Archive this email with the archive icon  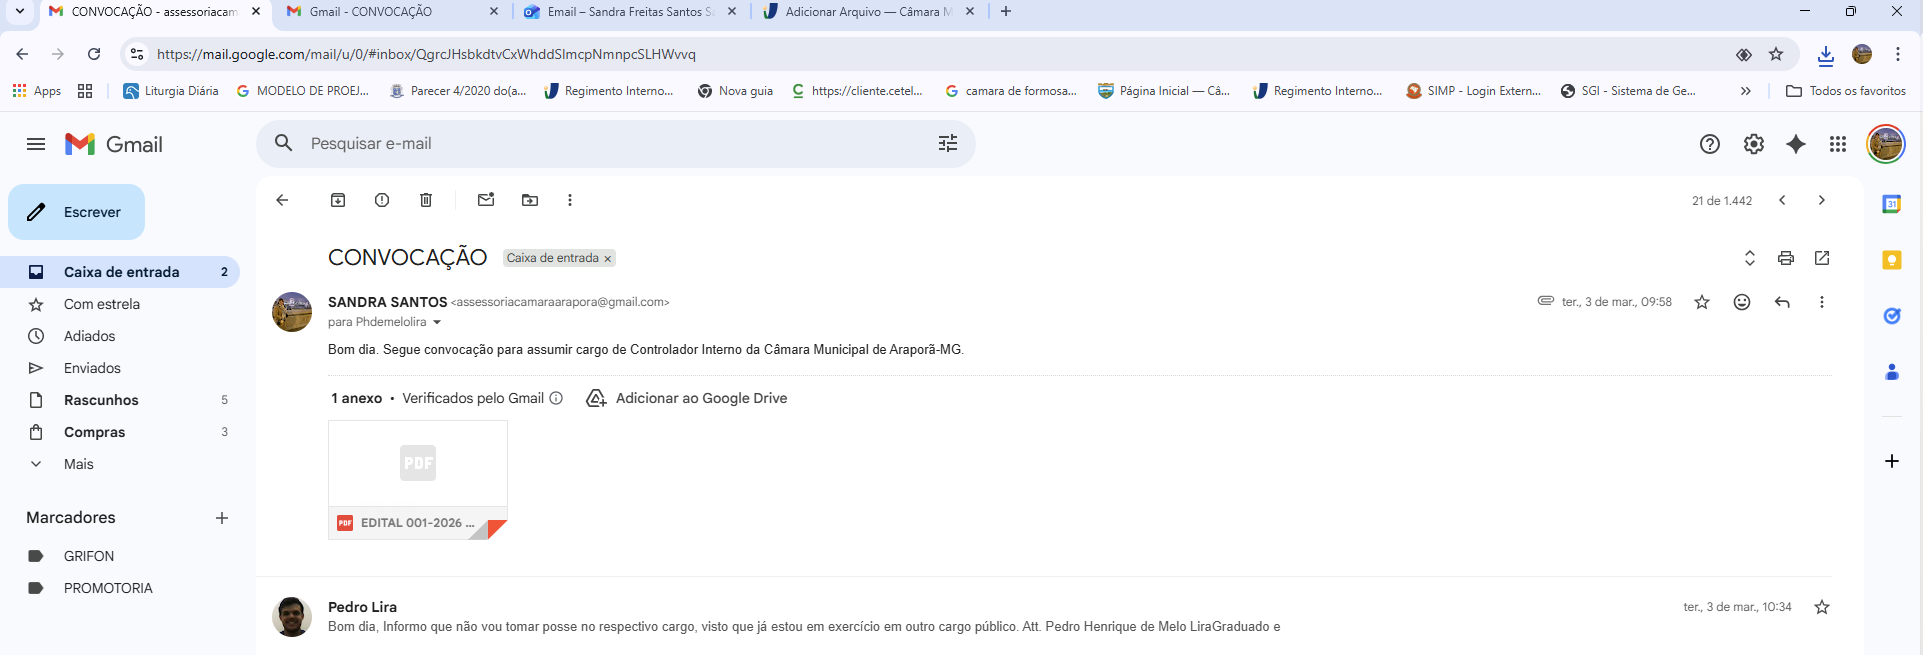[x=338, y=200]
